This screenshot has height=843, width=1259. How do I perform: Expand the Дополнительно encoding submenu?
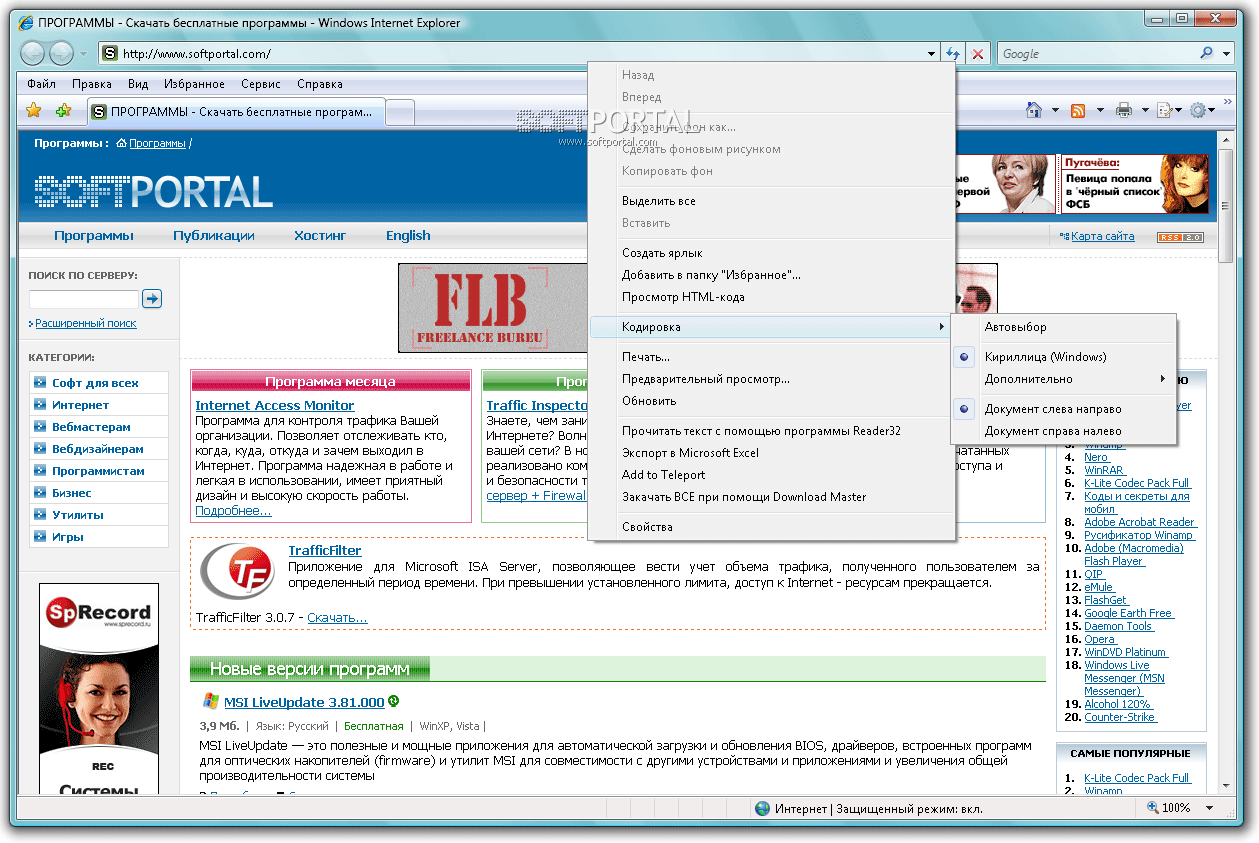[x=1064, y=379]
